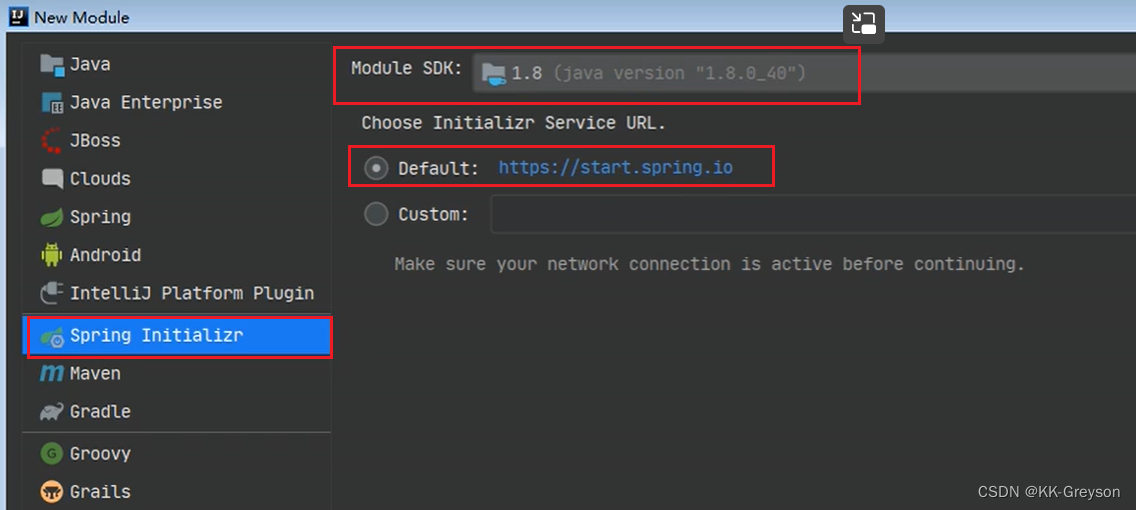Select IntelliJ Platform Plugin entry

point(178,293)
